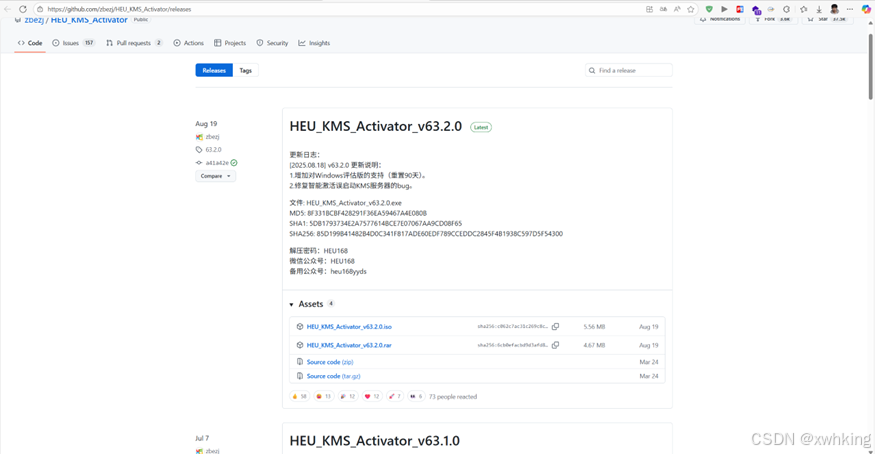React with heart emoji (12)
The image size is (875, 454).
pos(372,397)
